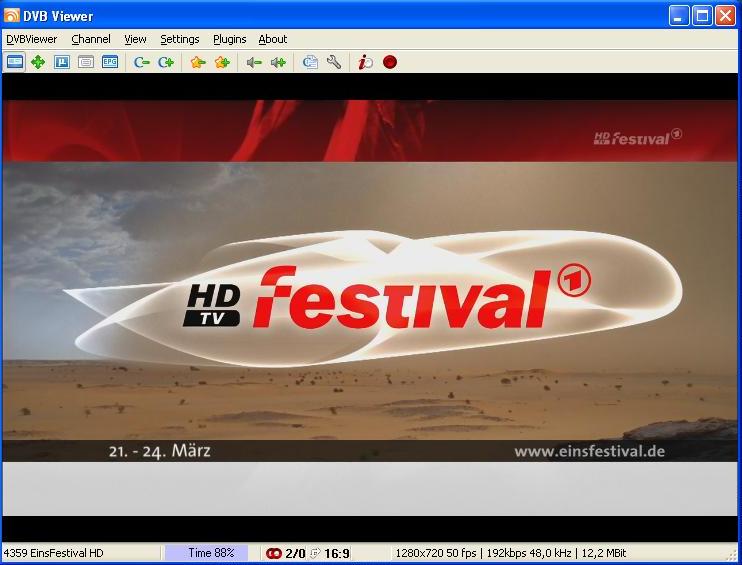Open options via wrench icon
742x565 pixels.
(x=334, y=62)
